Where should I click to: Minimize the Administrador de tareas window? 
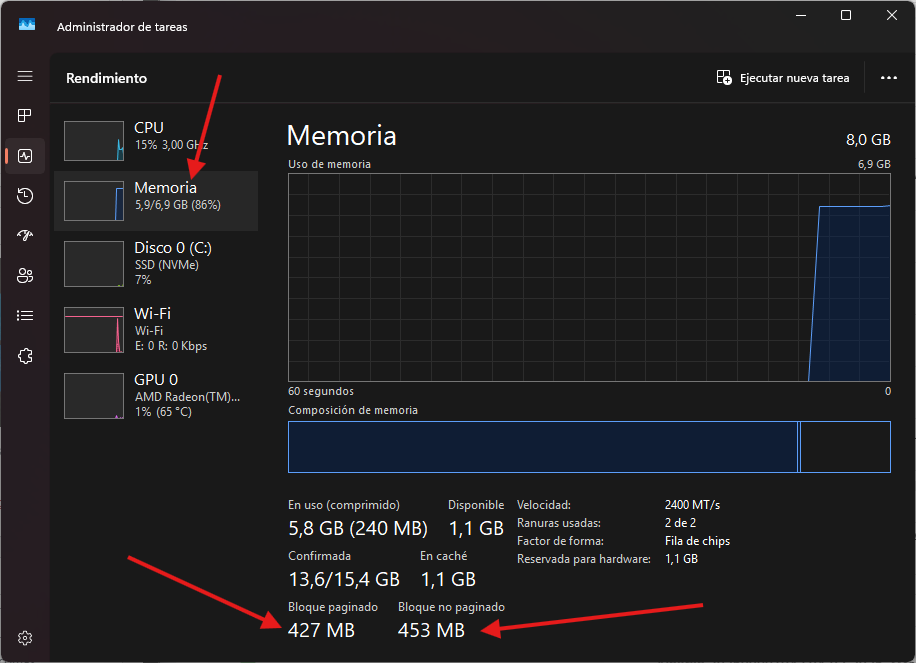(x=801, y=15)
